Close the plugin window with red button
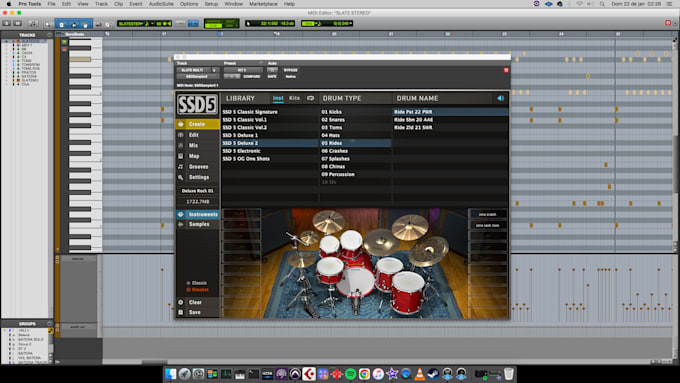This screenshot has height=383, width=680. (x=506, y=70)
